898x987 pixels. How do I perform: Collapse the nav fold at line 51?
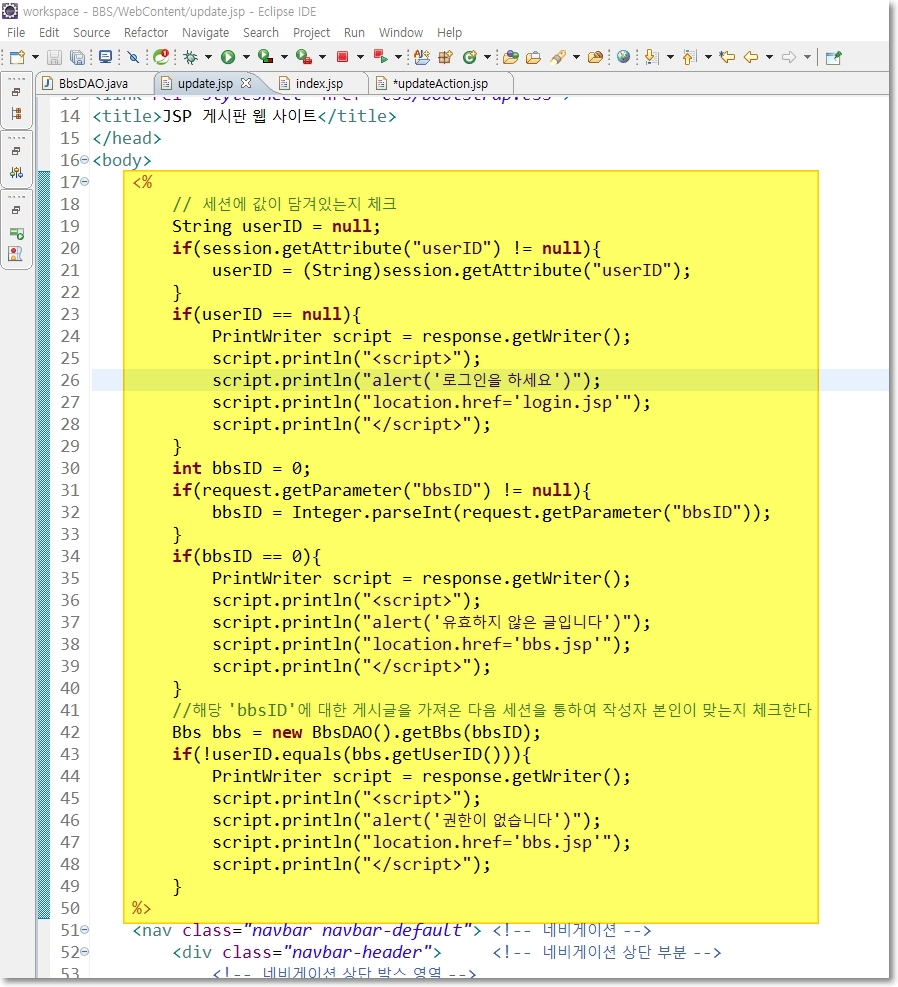pos(85,930)
